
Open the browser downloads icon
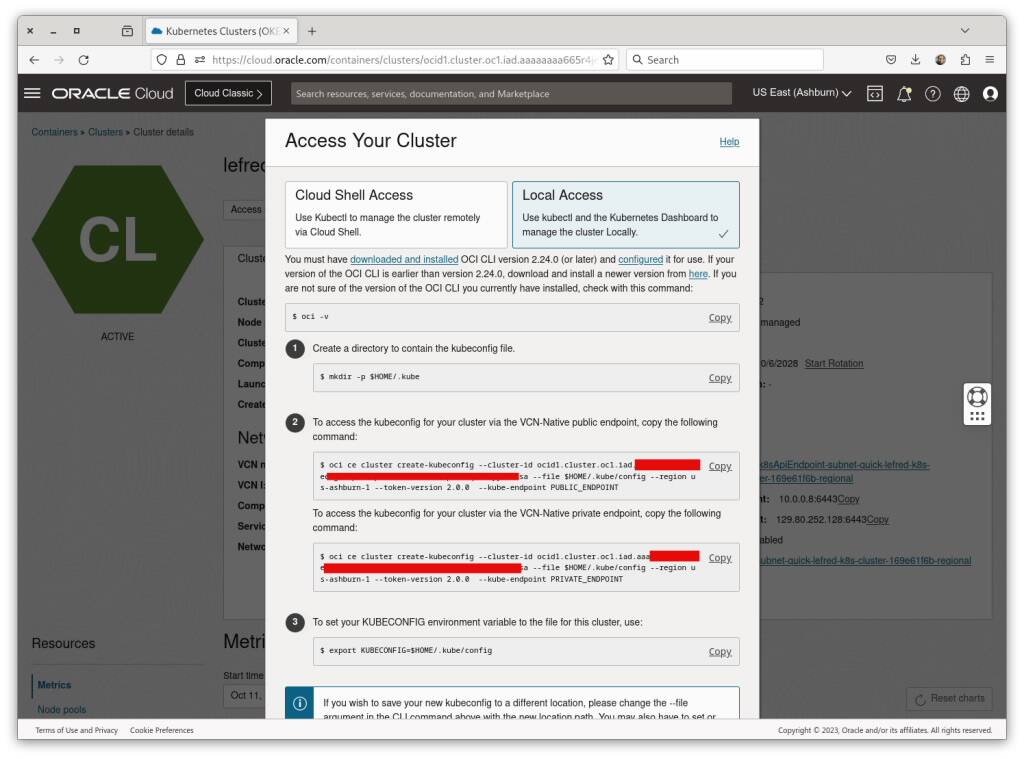click(x=916, y=59)
